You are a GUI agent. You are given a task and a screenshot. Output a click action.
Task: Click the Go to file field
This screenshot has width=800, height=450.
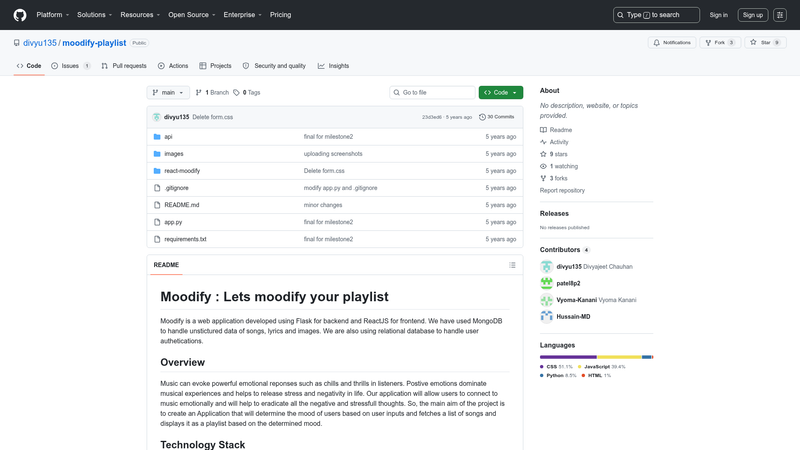[433, 92]
